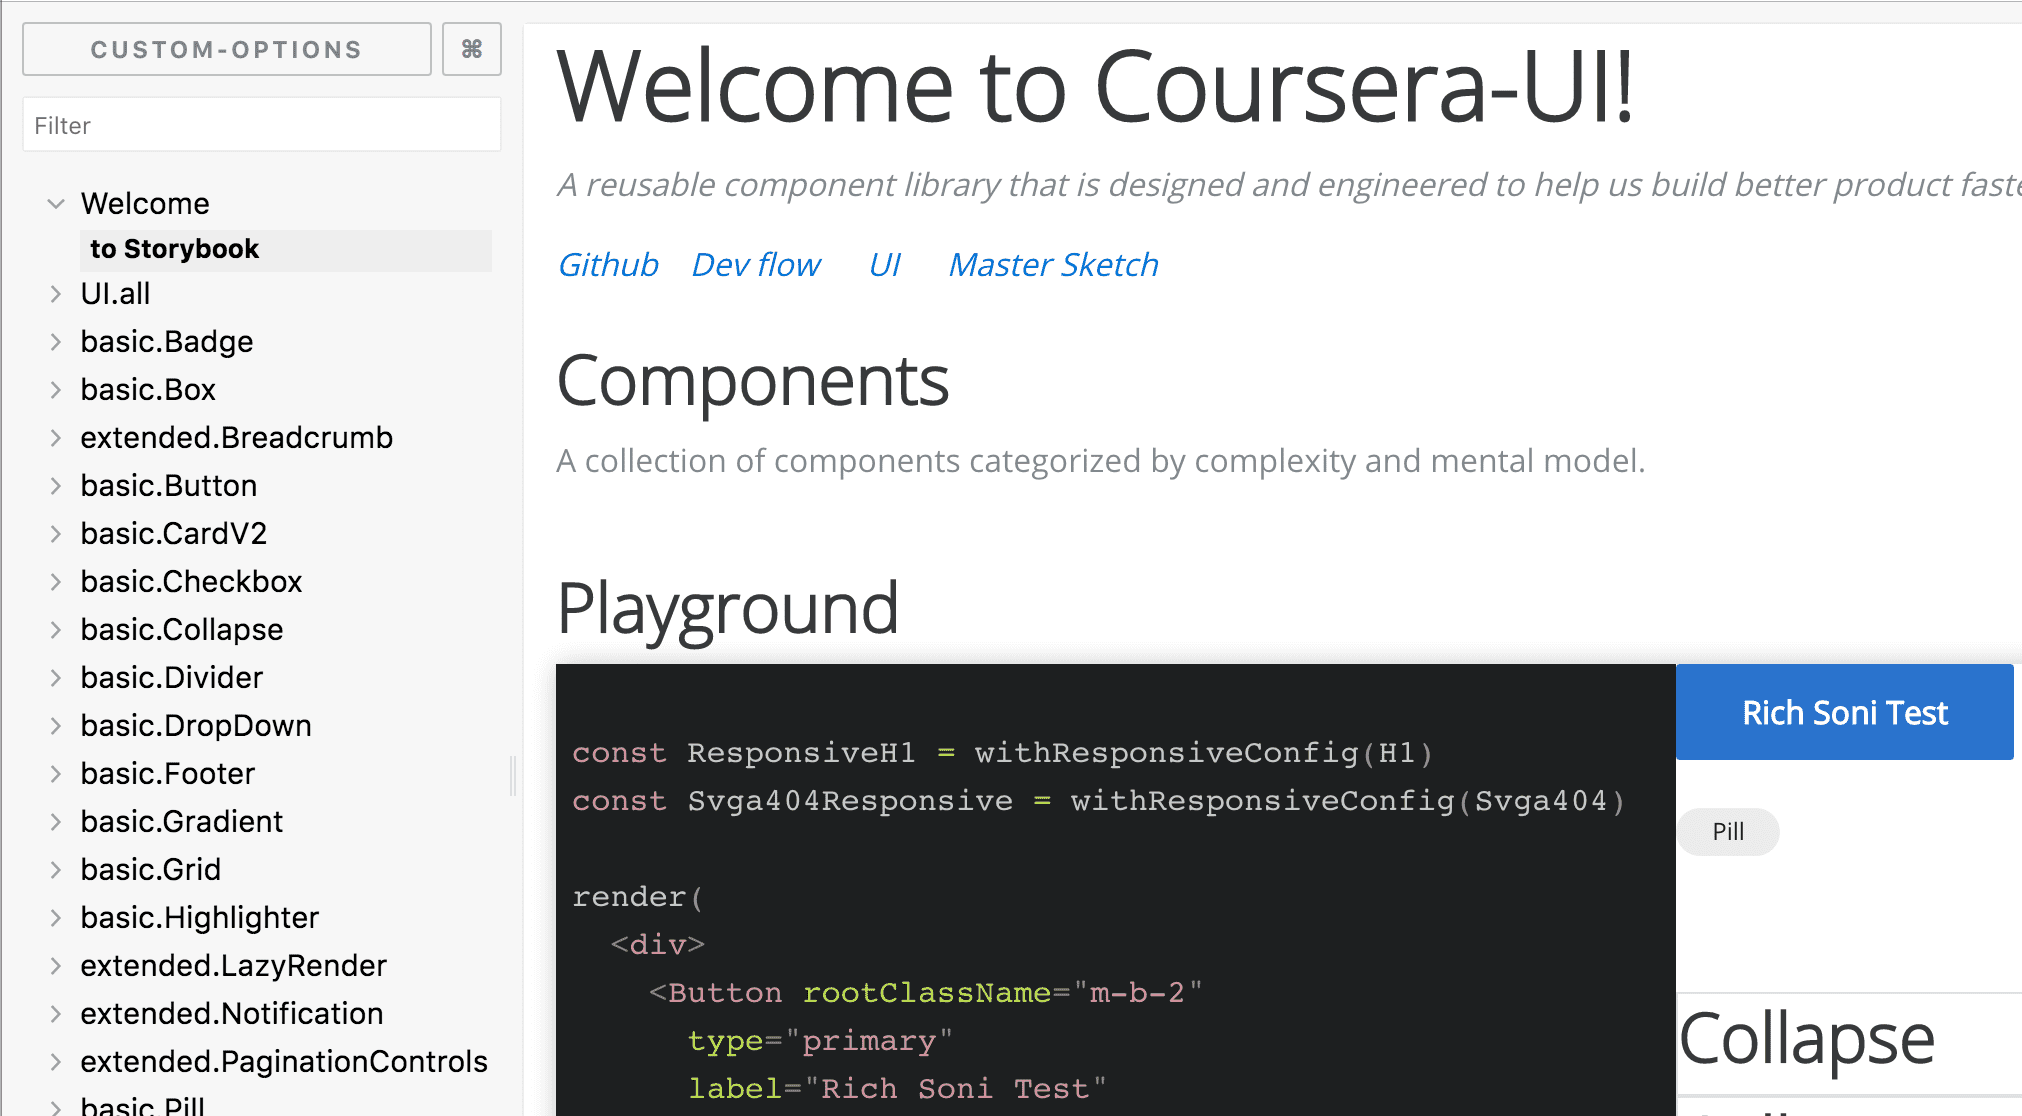The height and width of the screenshot is (1116, 2022).
Task: Expand the basic.Badge chevron
Action: [56, 342]
